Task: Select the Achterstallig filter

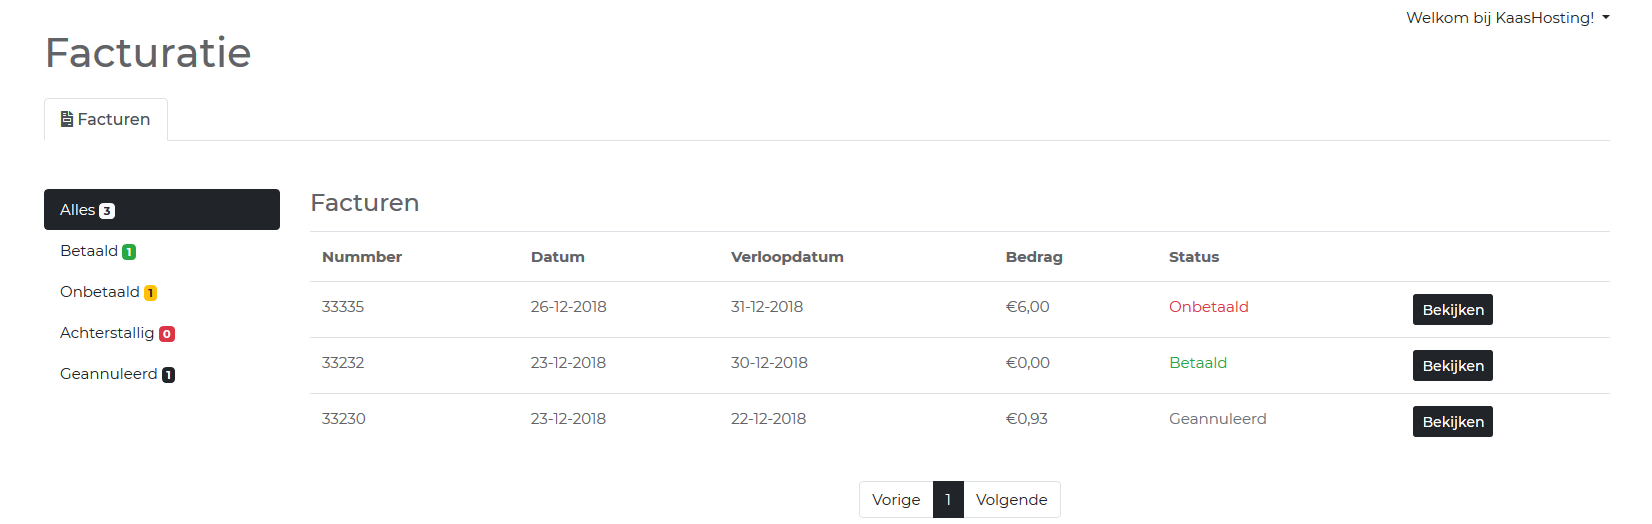Action: click(107, 333)
